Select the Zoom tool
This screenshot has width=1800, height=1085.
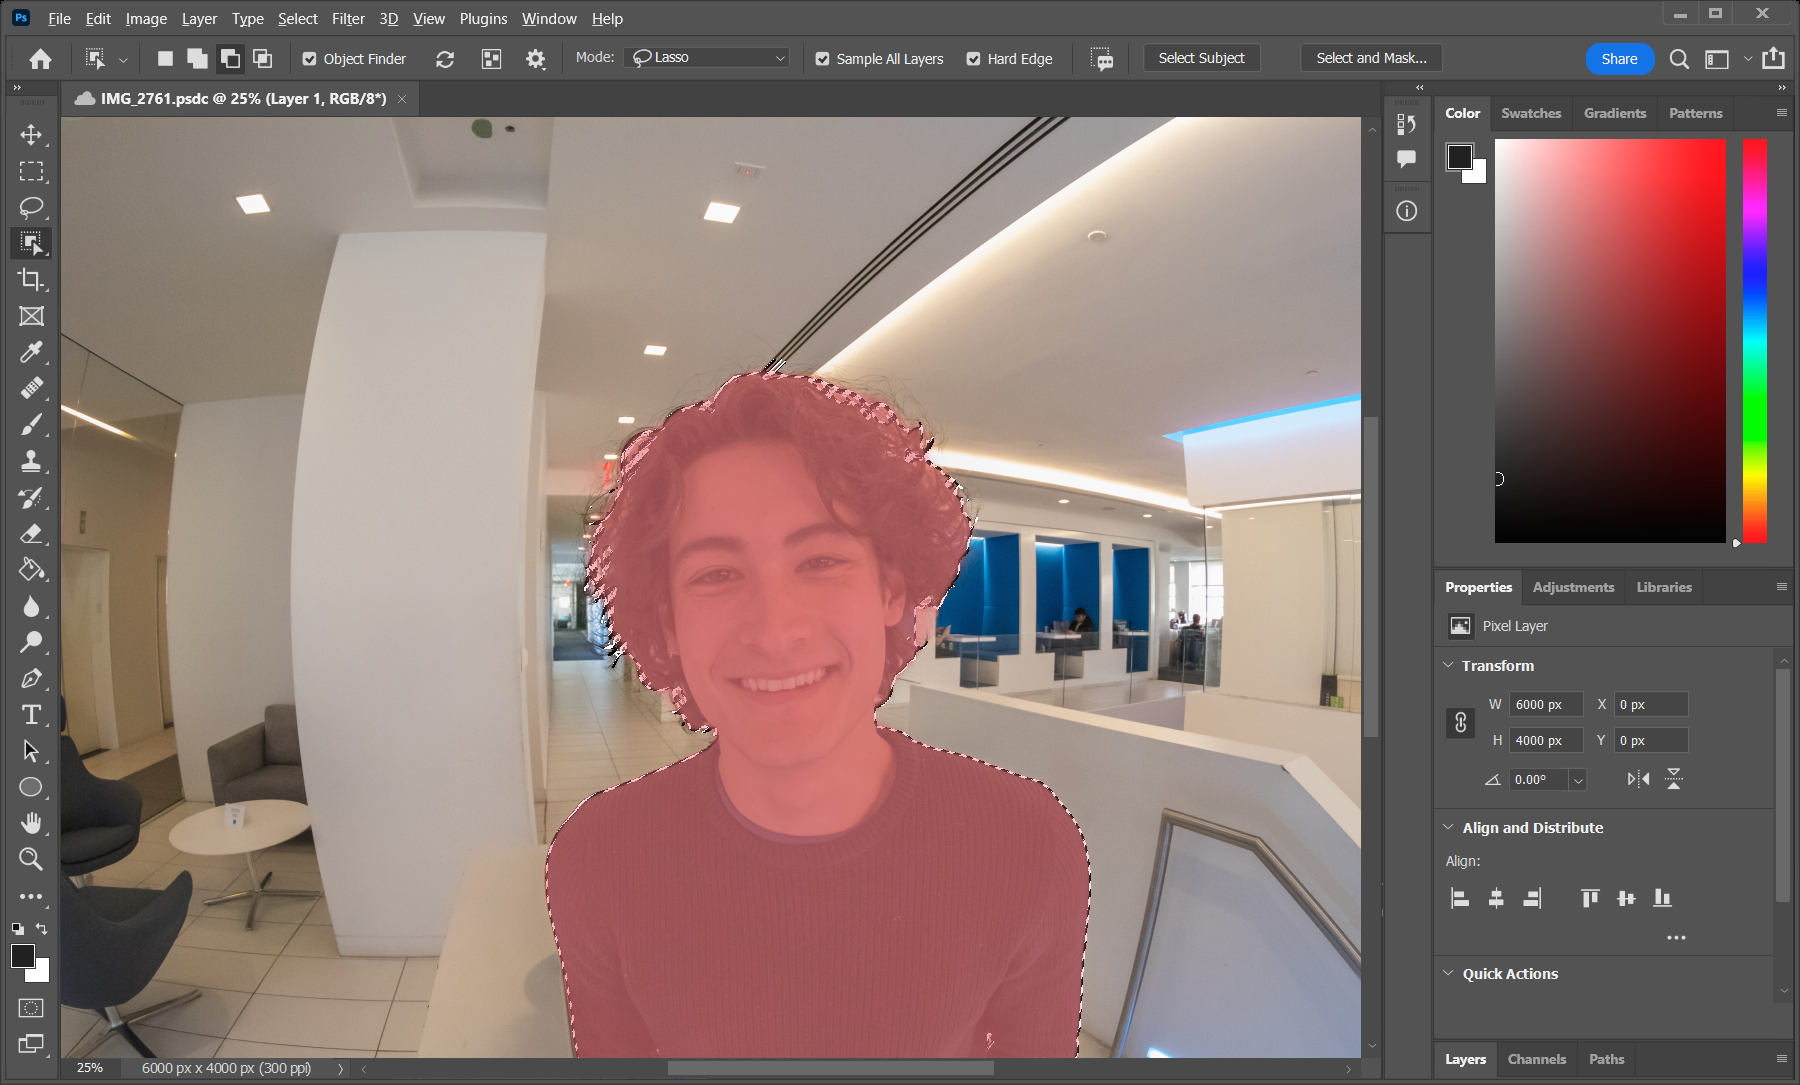tap(31, 859)
